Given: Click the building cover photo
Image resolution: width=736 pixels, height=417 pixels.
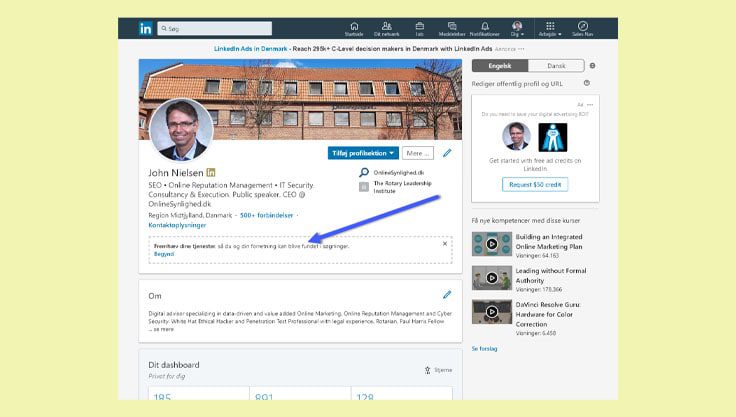Looking at the screenshot, I should click(300, 99).
